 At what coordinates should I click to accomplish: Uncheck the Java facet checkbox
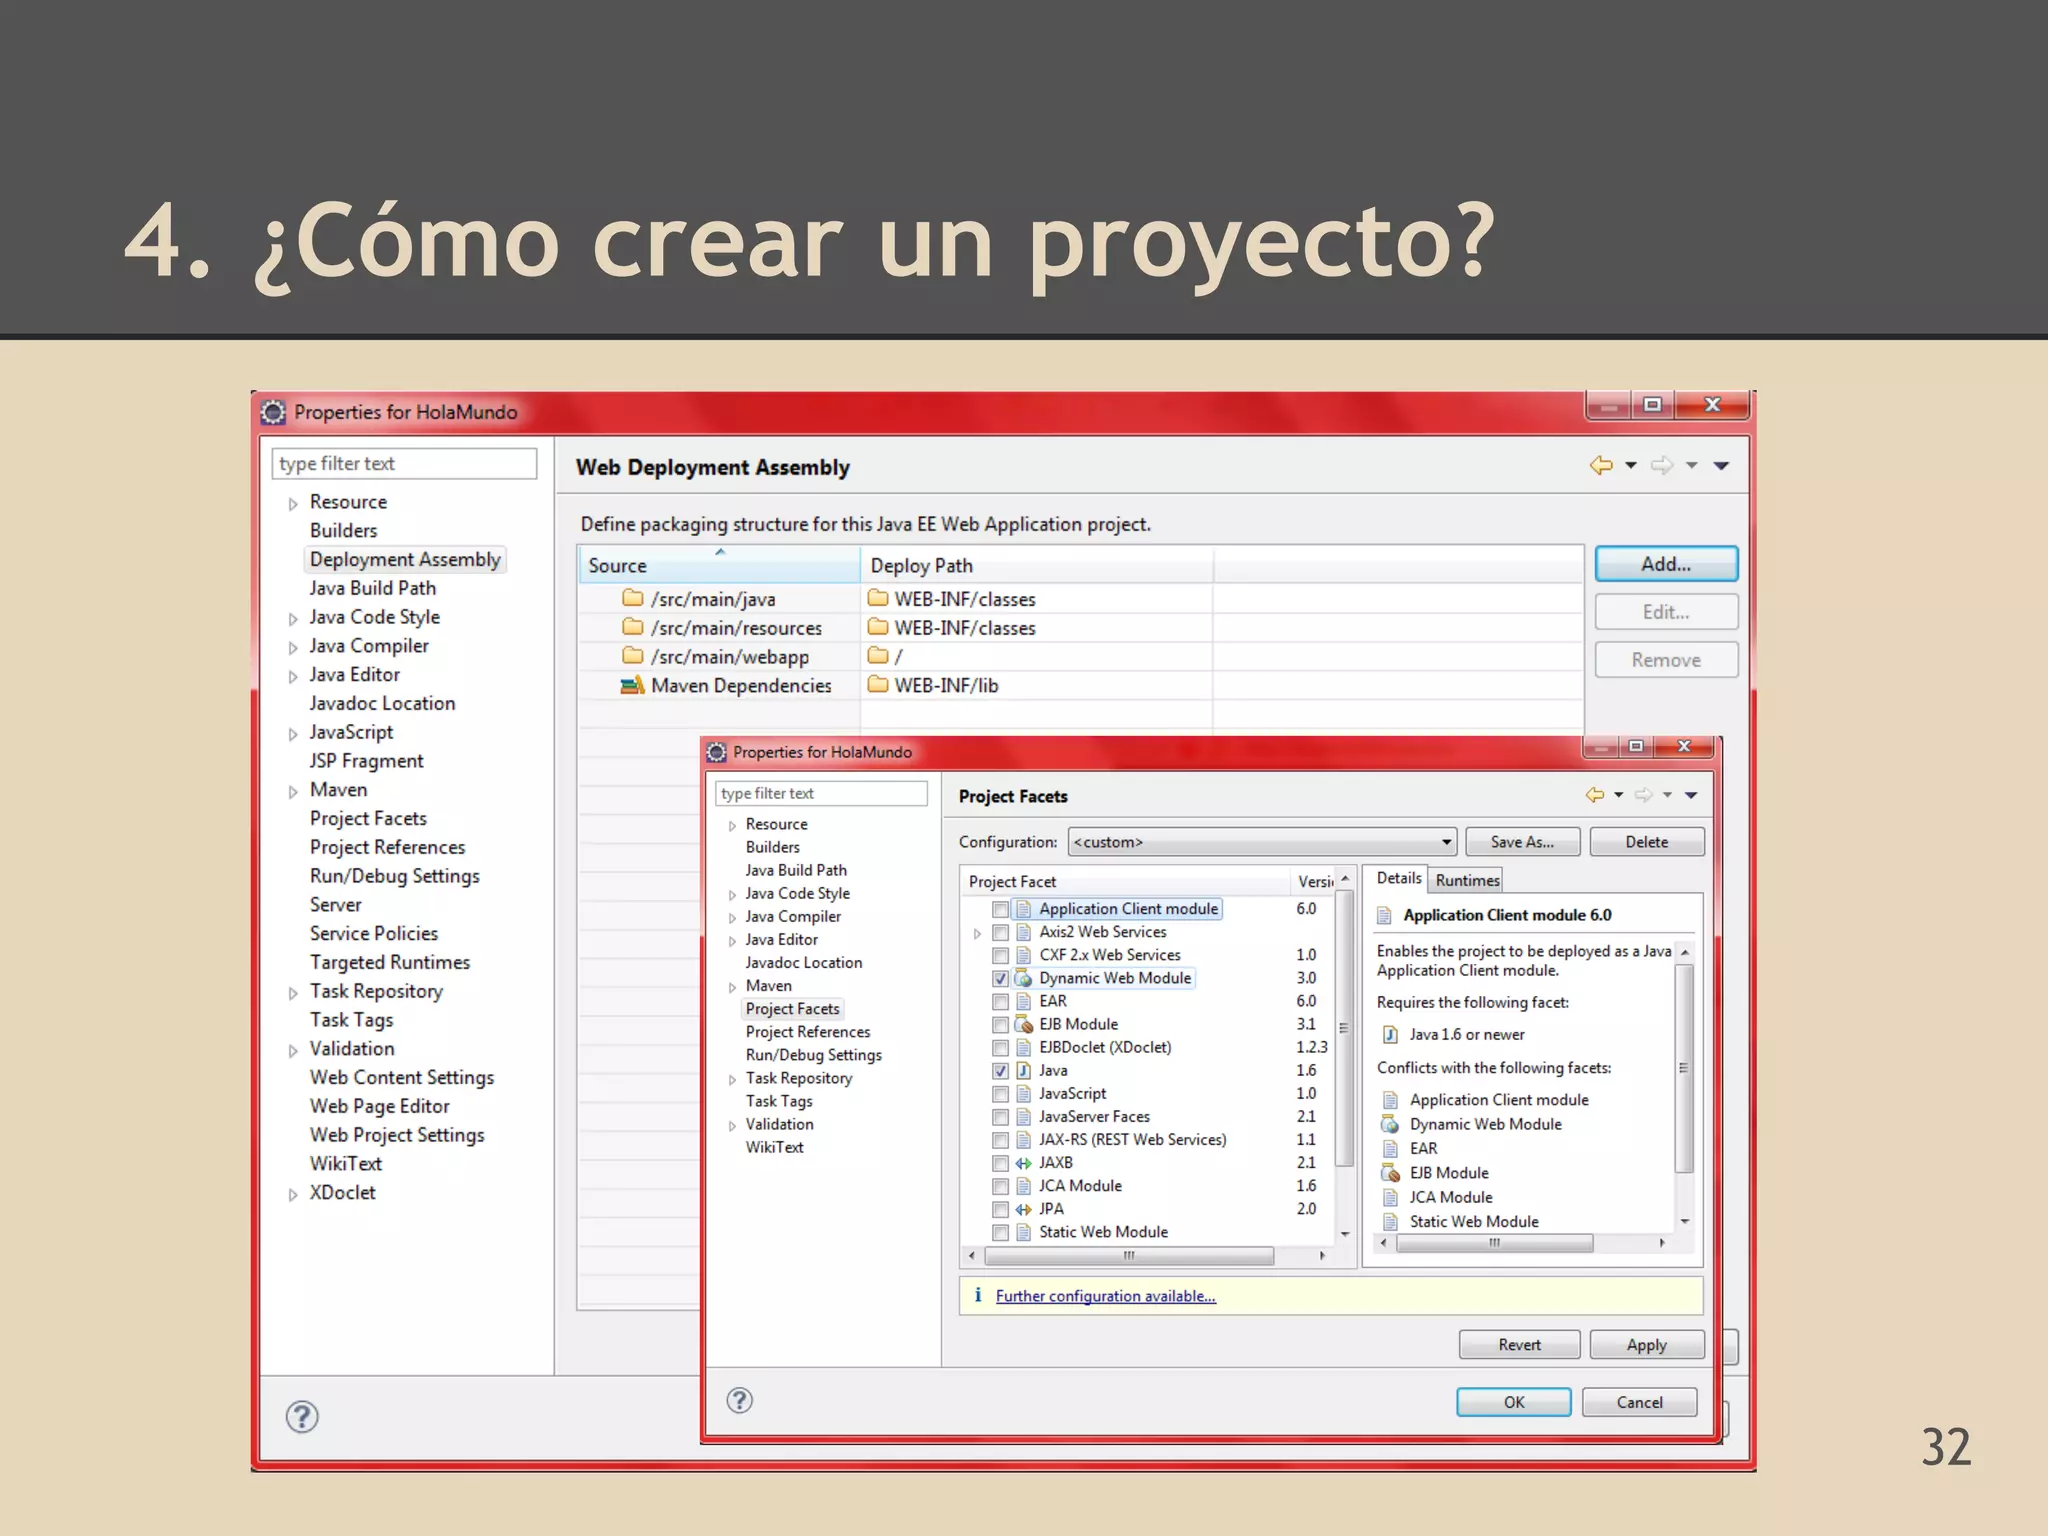point(1000,1070)
